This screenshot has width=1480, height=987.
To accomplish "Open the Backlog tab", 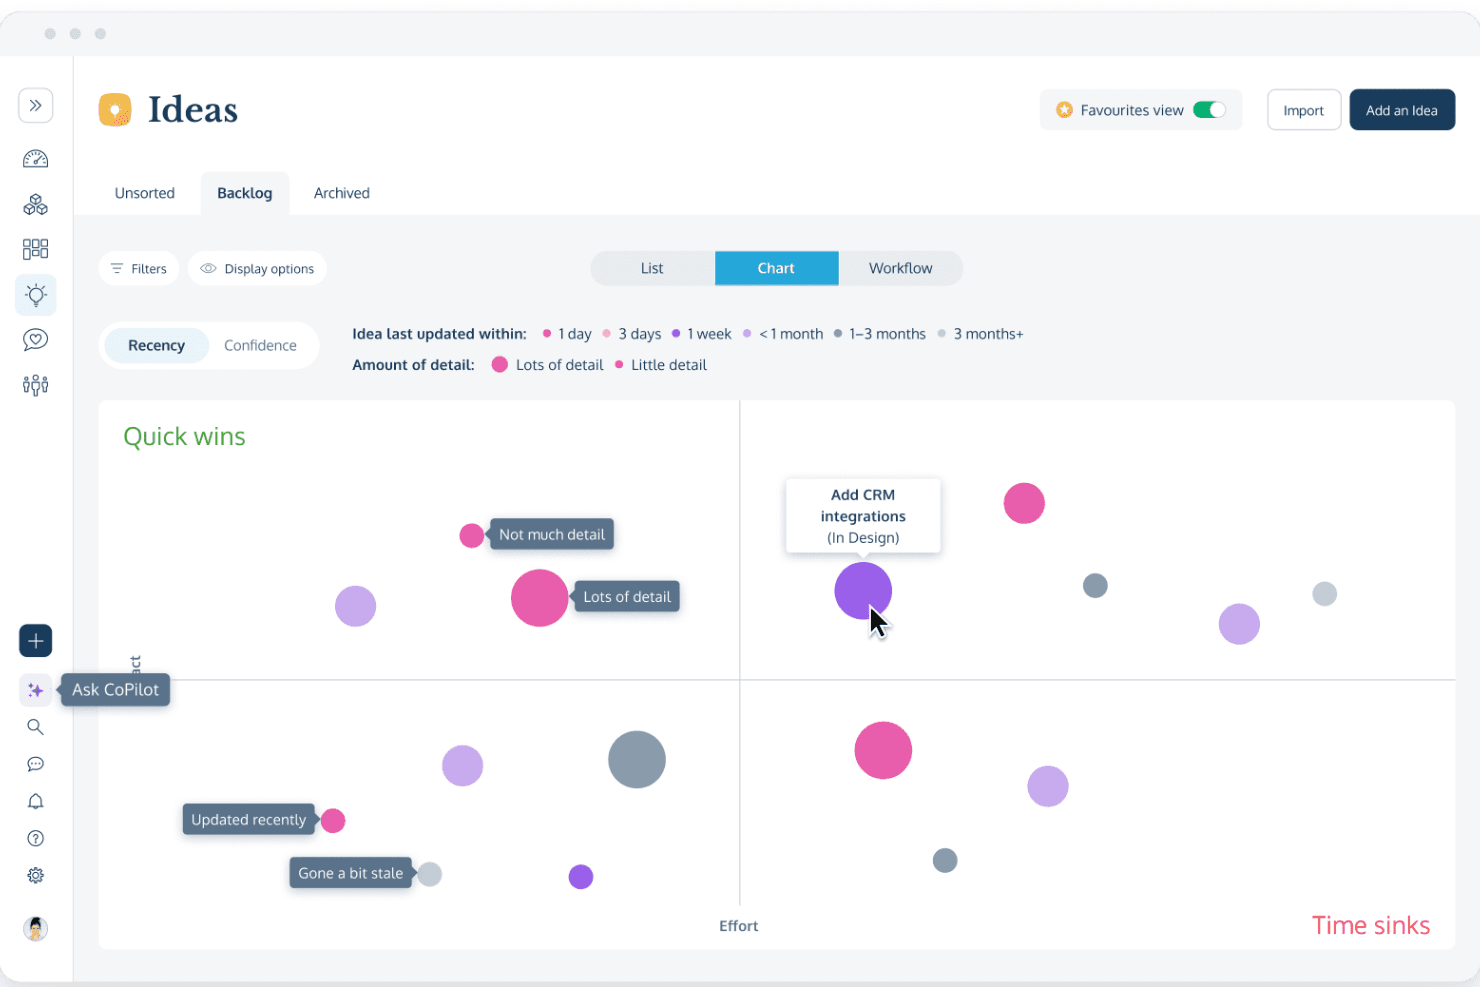I will point(245,193).
